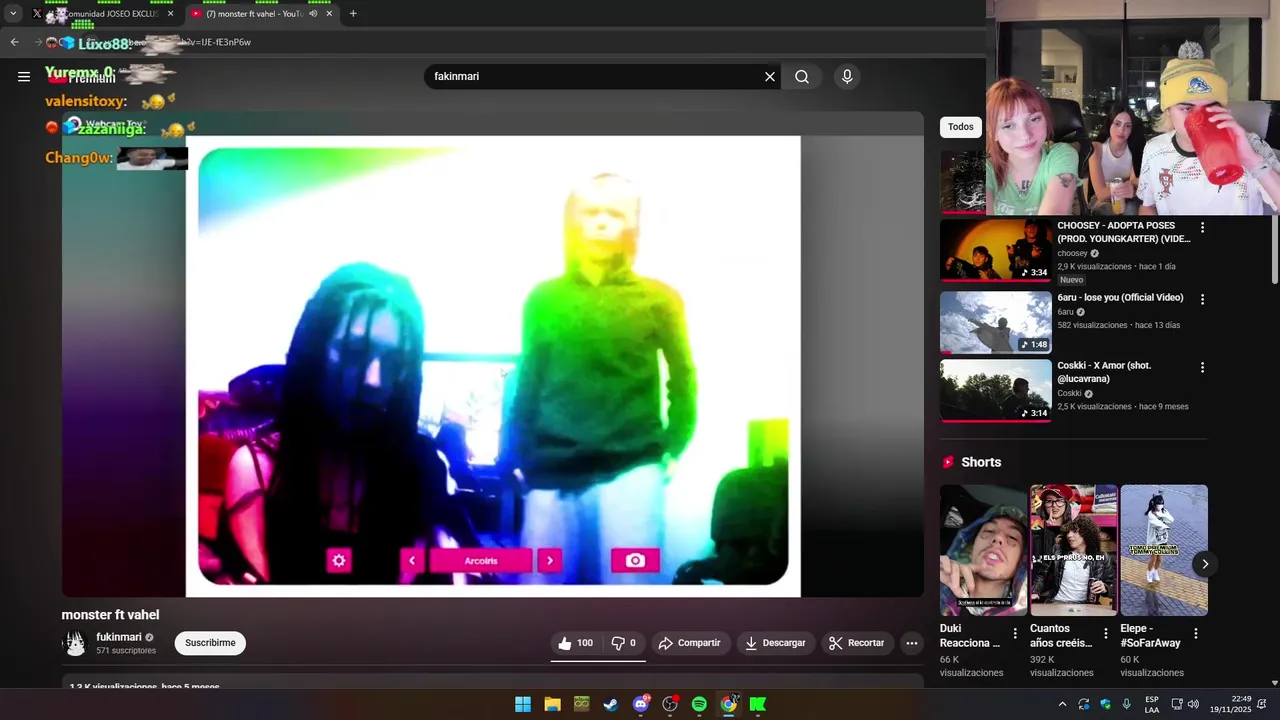
Task: Open the ESP LAA language switcher
Action: [x=1152, y=704]
